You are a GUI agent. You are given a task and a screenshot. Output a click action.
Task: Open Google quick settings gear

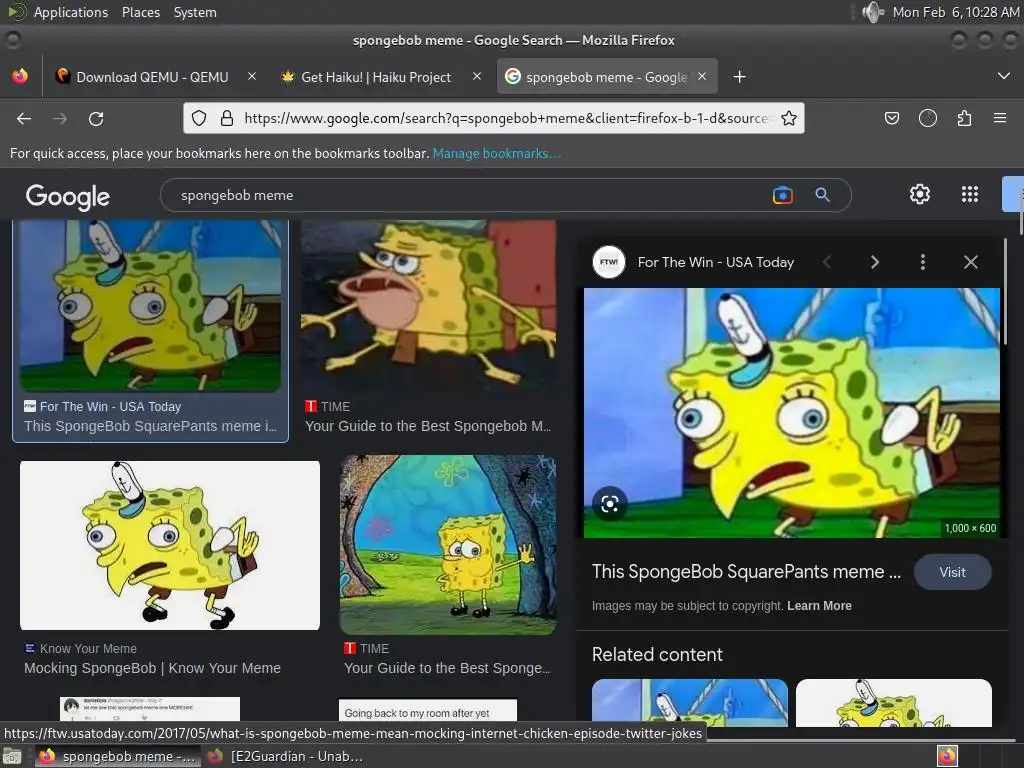point(920,194)
